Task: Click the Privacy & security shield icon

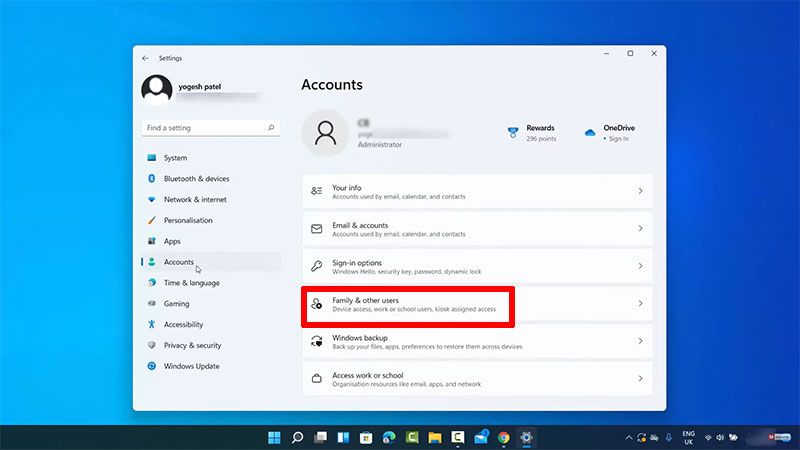Action: [x=152, y=345]
